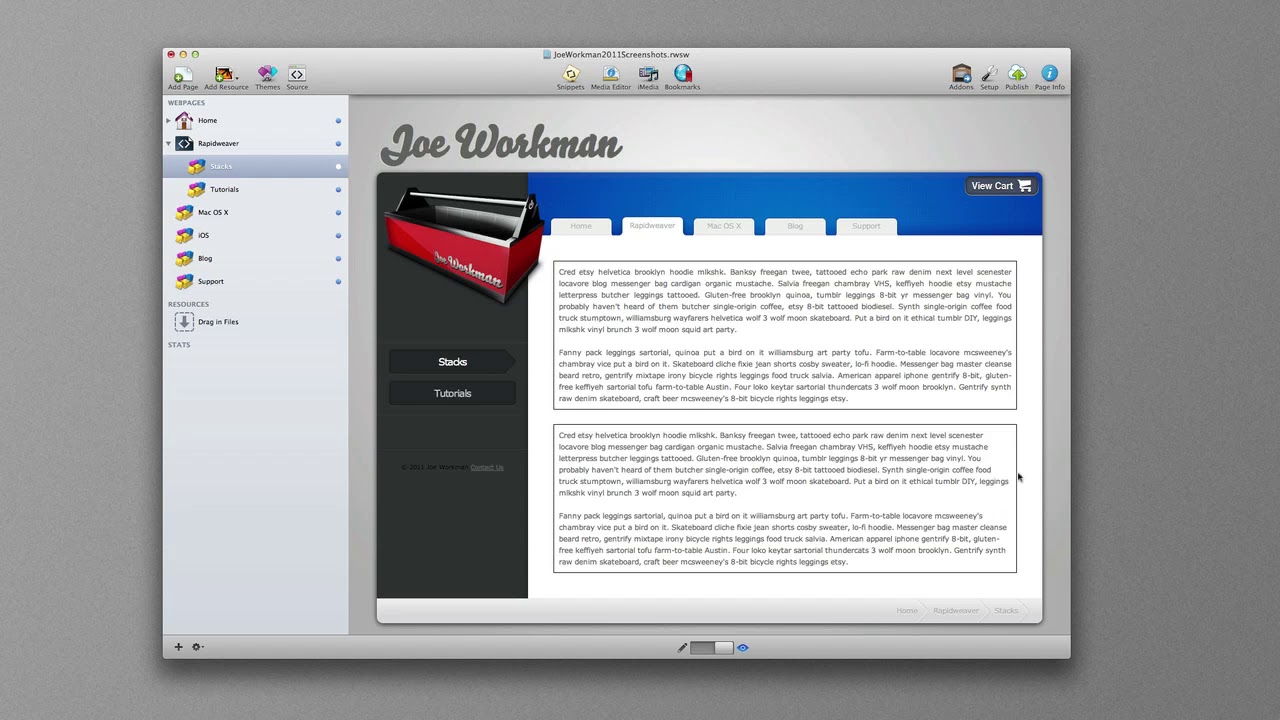Select the Support page in sidebar
Screen dimensions: 1280x720
(x=255, y=281)
